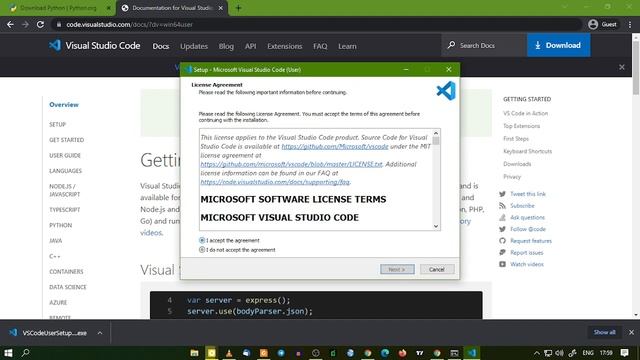
Task: Open the LICENSE.txt link in the agreement
Action: tap(291, 164)
